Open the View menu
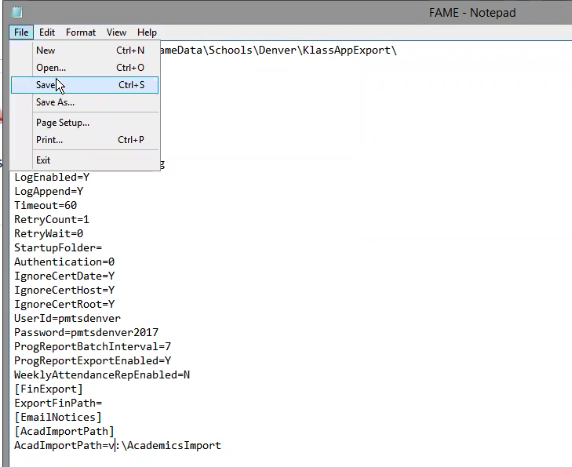The height and width of the screenshot is (467, 572). (x=116, y=32)
